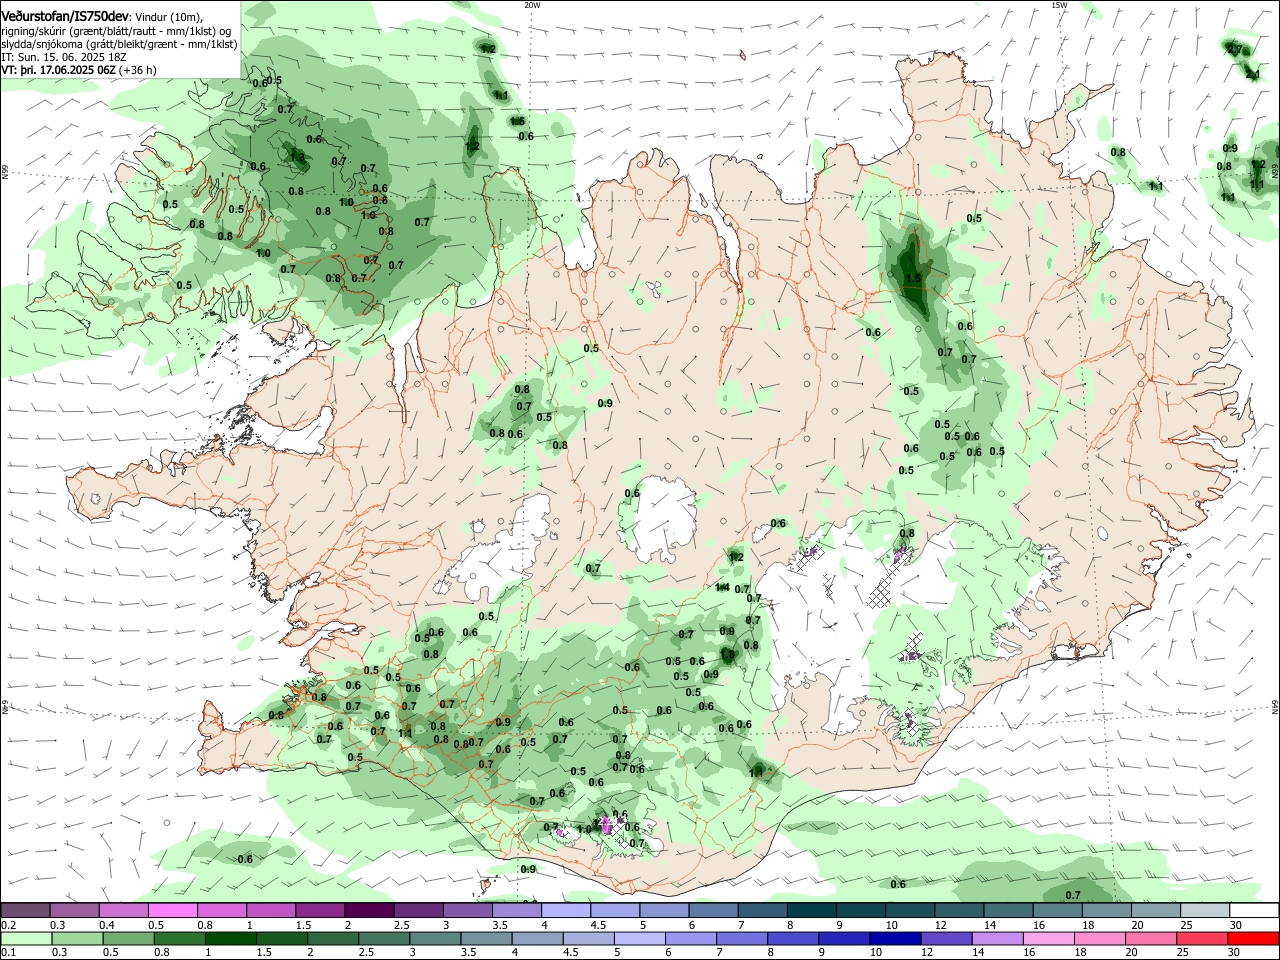Select top-row legend swatch between 18 and 20
This screenshot has height=960, width=1280.
tap(1106, 911)
